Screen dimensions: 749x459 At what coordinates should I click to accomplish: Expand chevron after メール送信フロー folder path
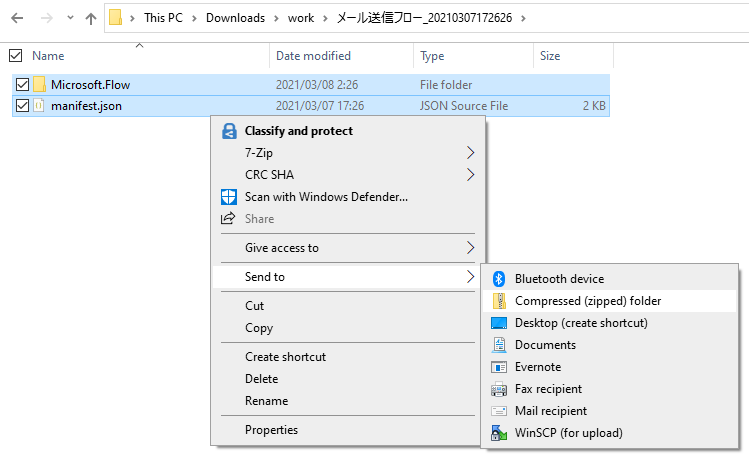[x=524, y=18]
